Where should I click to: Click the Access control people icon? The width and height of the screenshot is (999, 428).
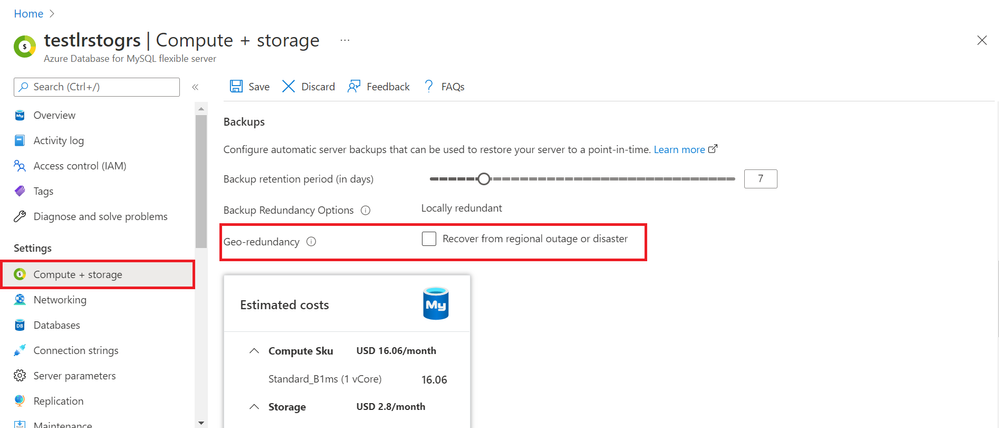(x=20, y=166)
